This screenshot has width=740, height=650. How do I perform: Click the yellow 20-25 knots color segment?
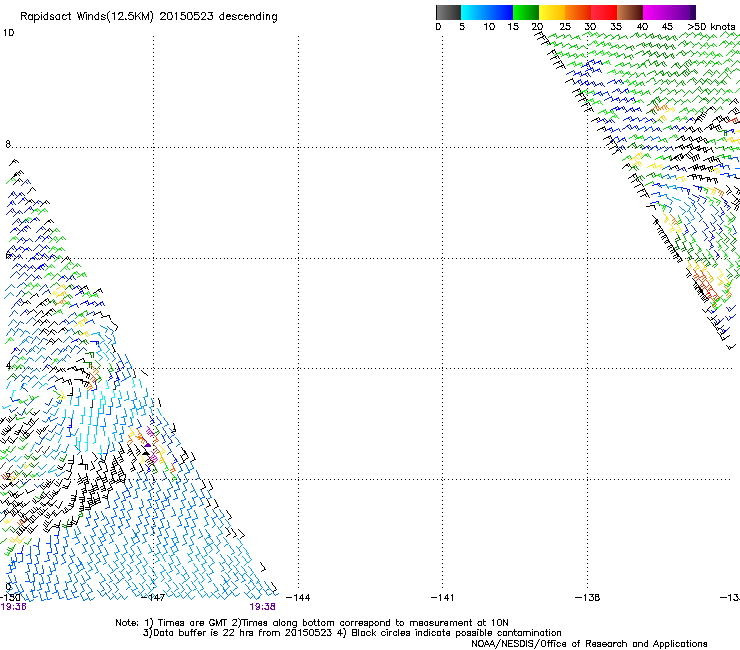coord(552,12)
